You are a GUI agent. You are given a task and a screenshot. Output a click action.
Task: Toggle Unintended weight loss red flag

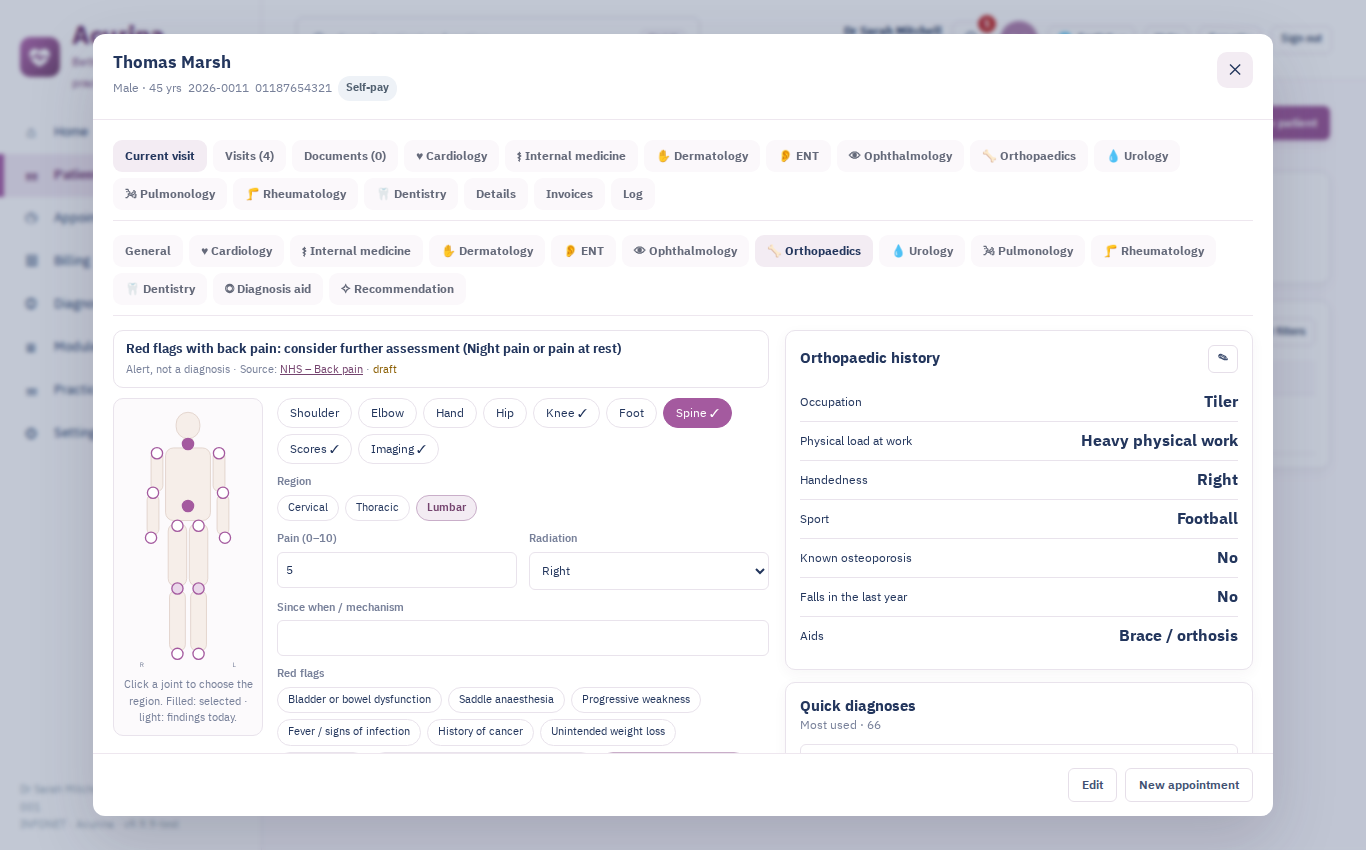pyautogui.click(x=608, y=732)
